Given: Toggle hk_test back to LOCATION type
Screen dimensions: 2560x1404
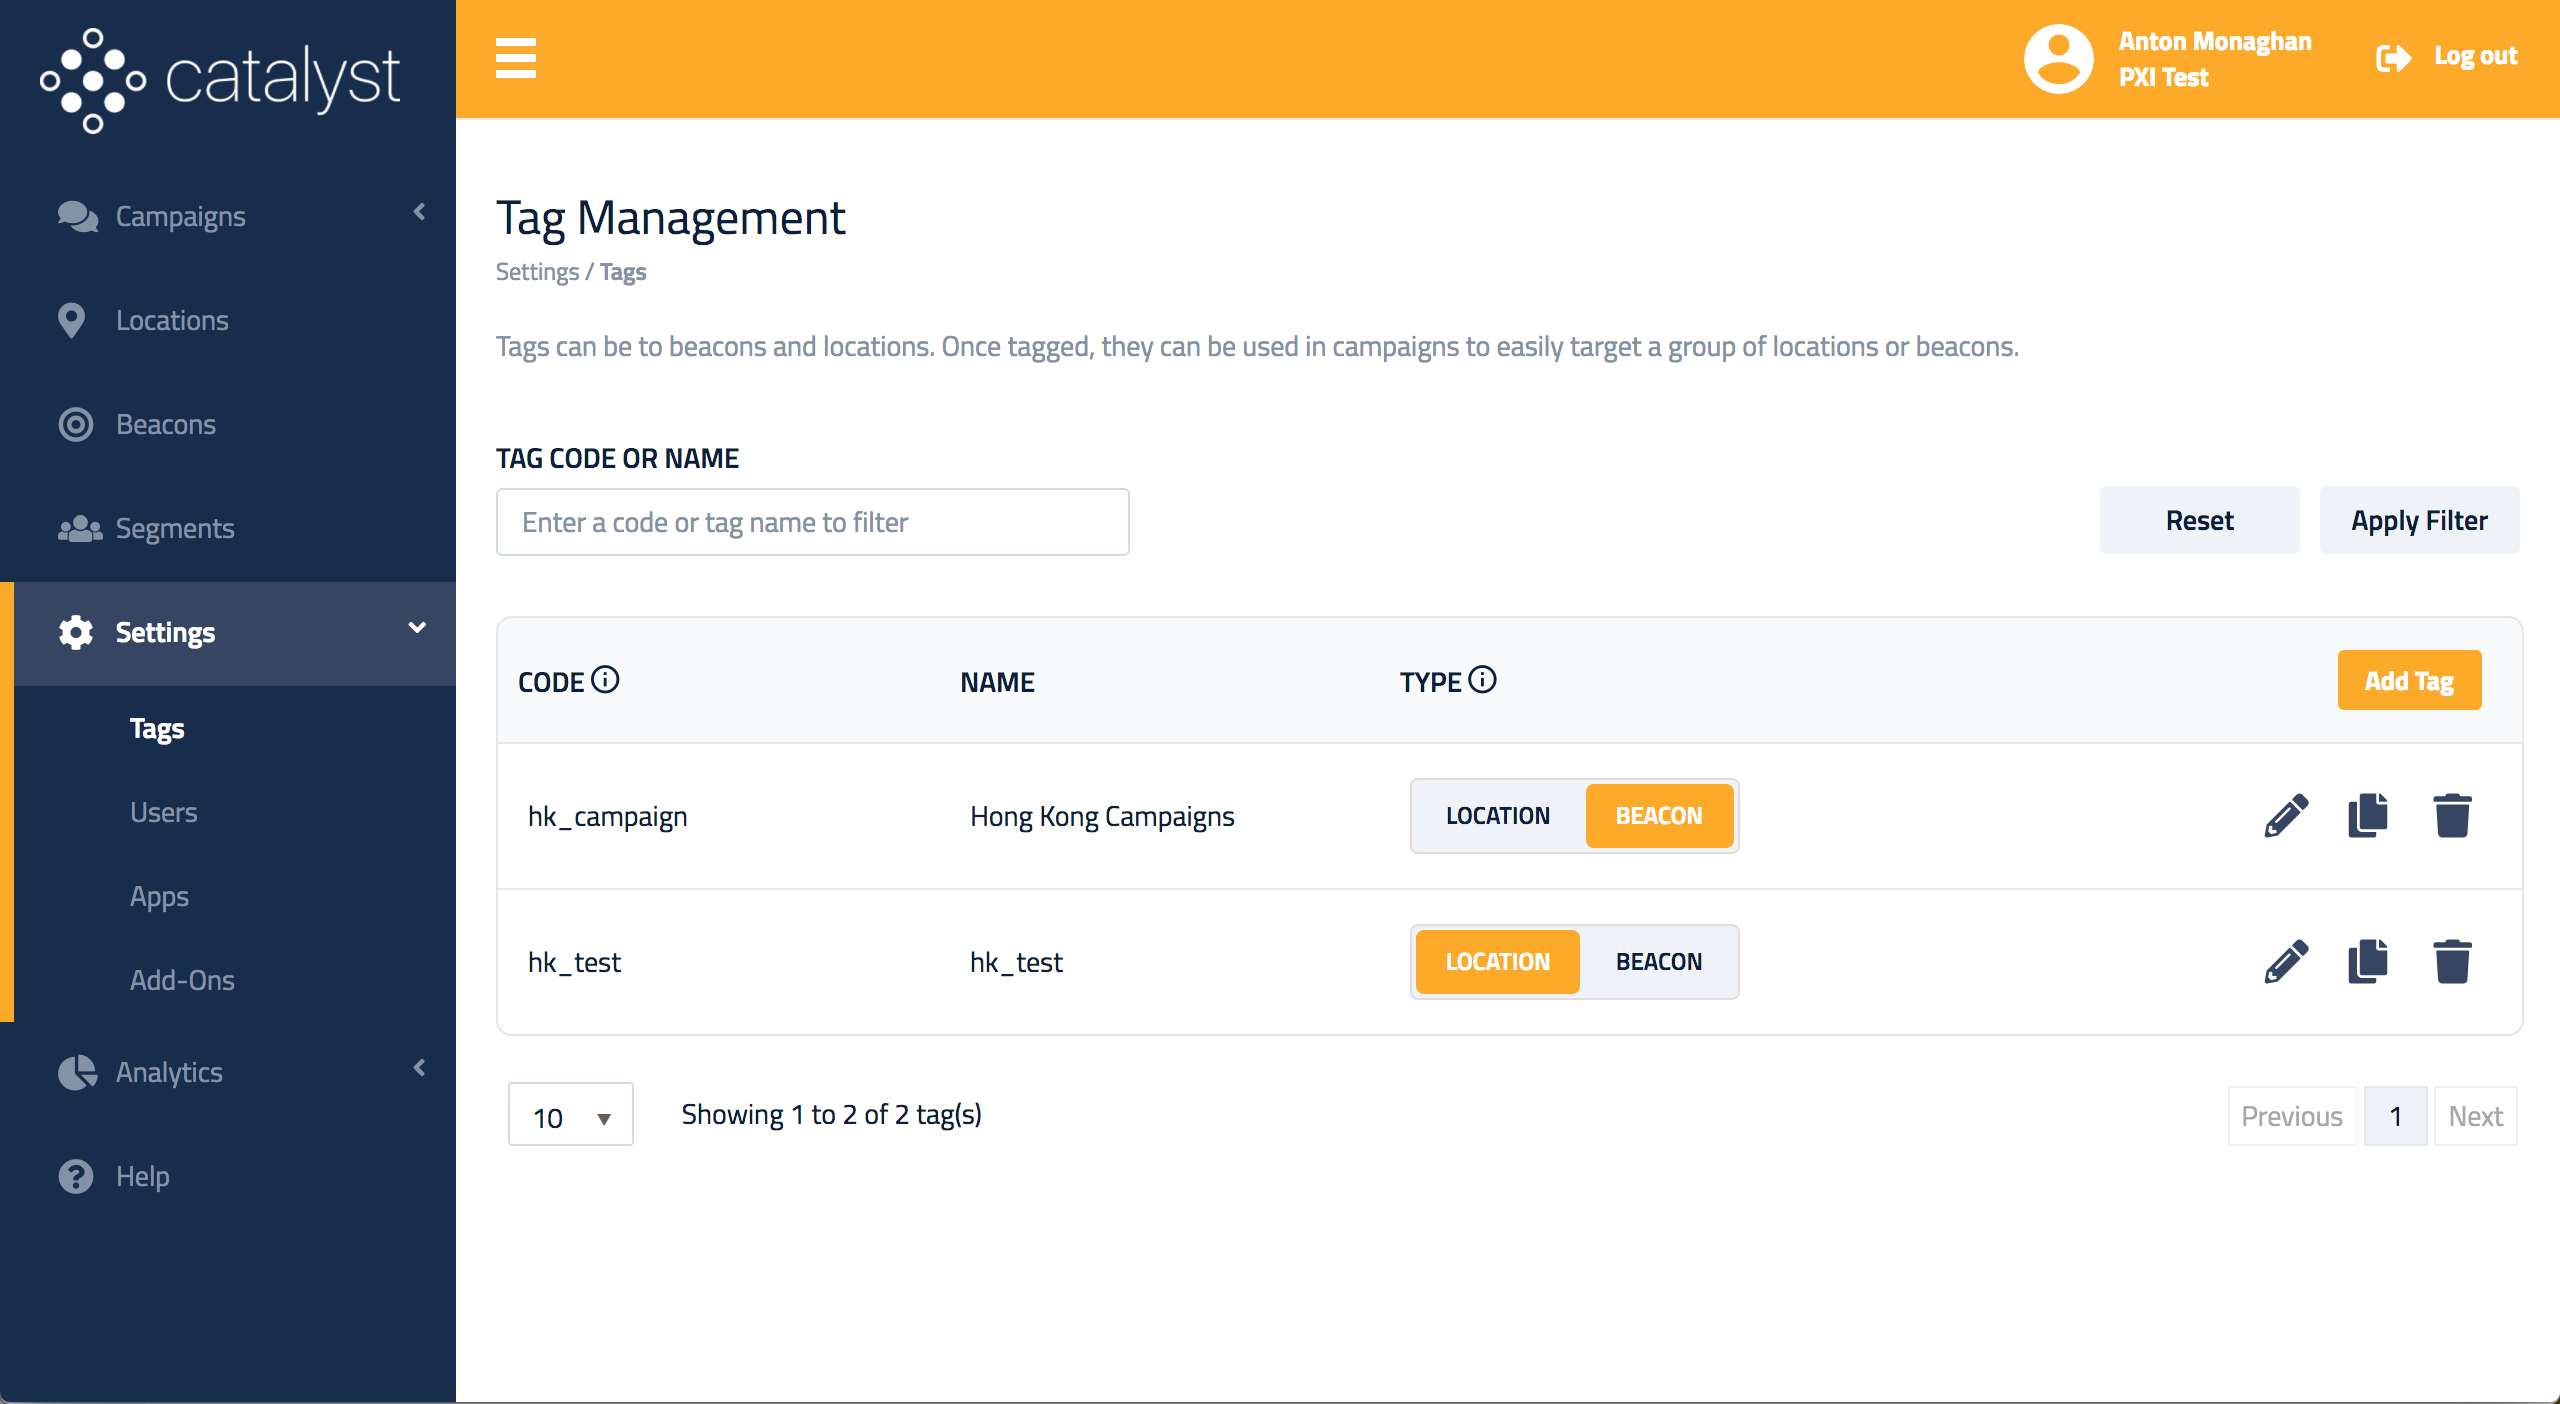Looking at the screenshot, I should click(1497, 961).
